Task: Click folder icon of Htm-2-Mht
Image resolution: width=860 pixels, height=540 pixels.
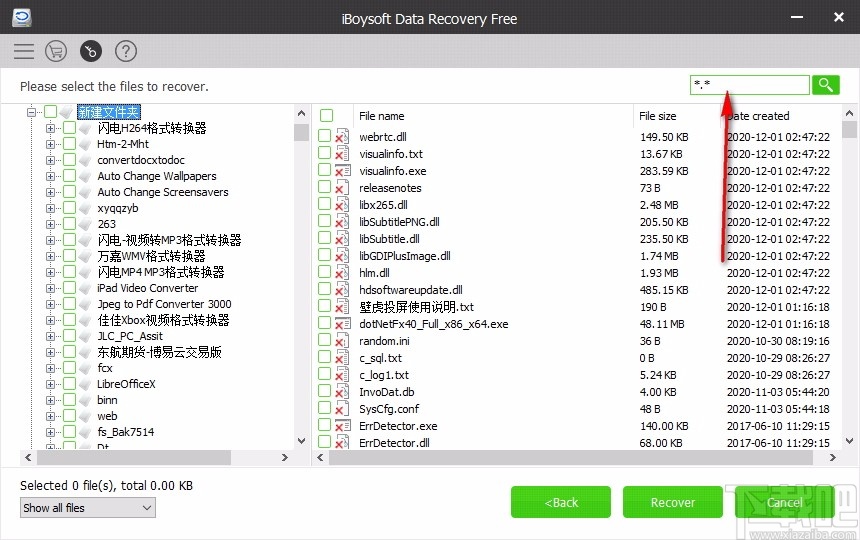Action: (x=85, y=144)
